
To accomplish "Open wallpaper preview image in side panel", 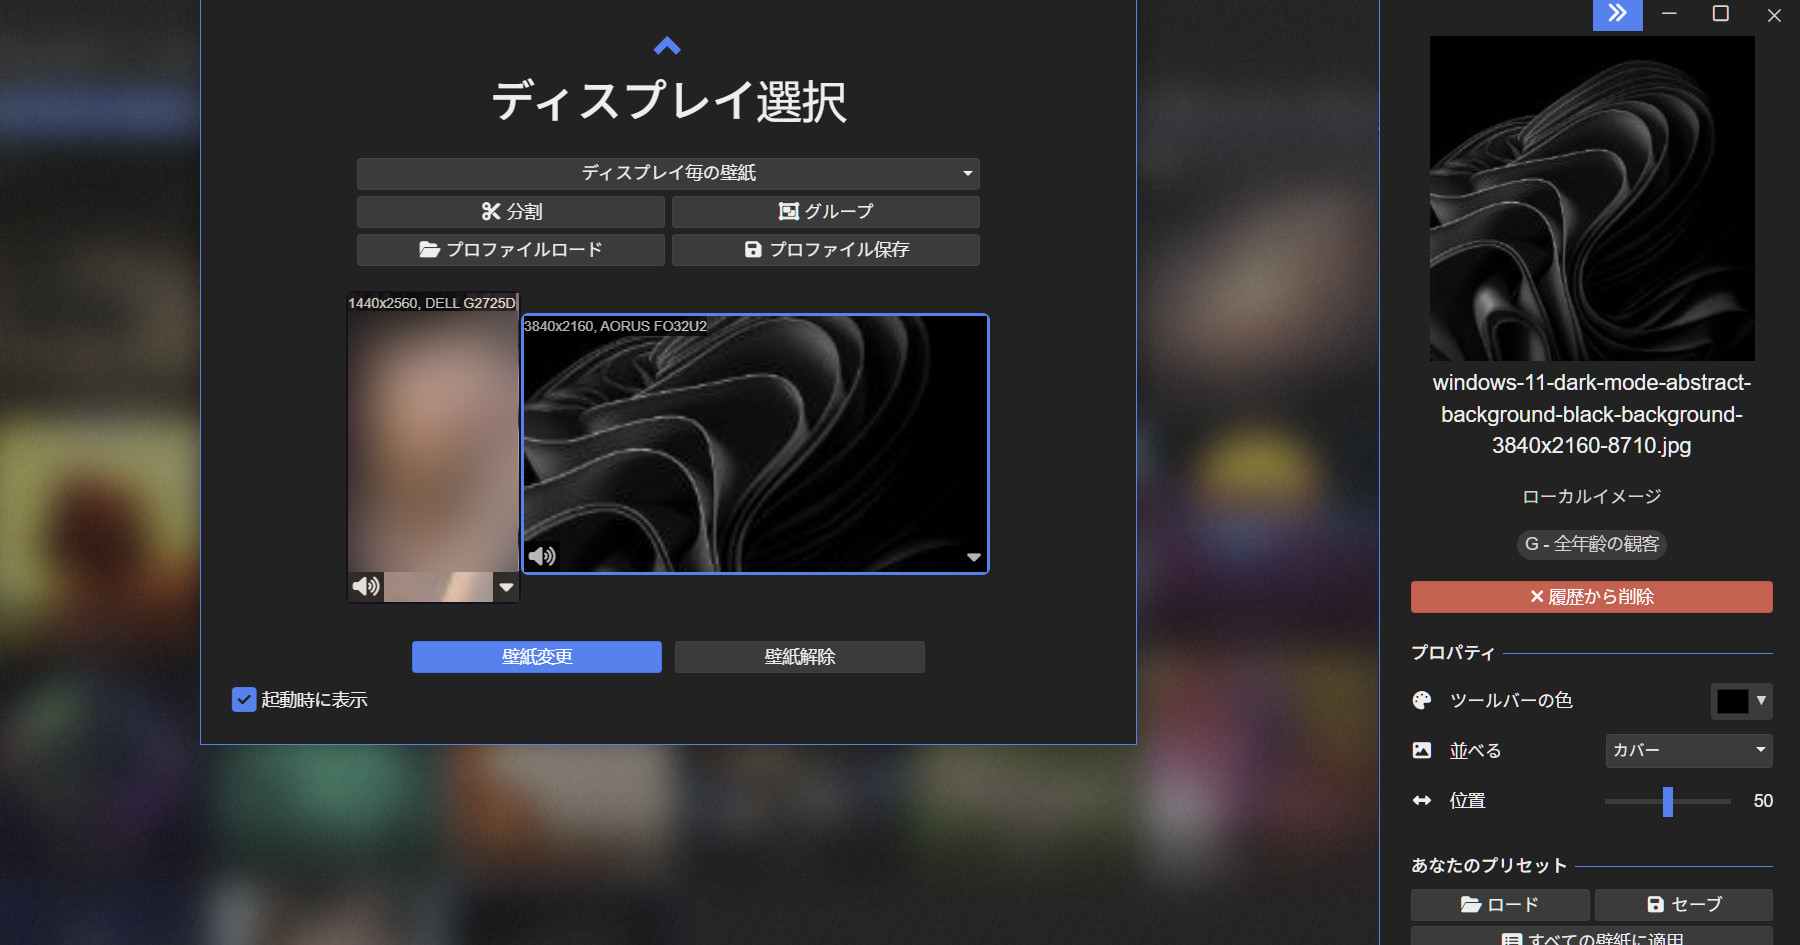I will 1592,198.
